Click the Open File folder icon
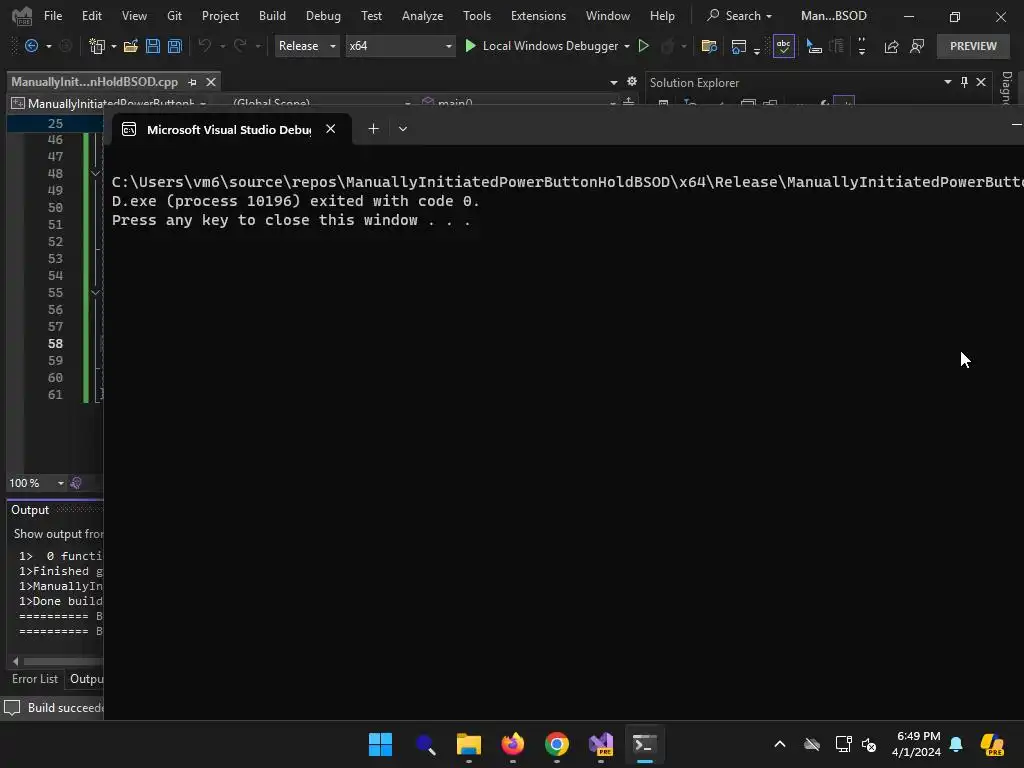Screen dimensions: 1024x768 click(x=131, y=46)
